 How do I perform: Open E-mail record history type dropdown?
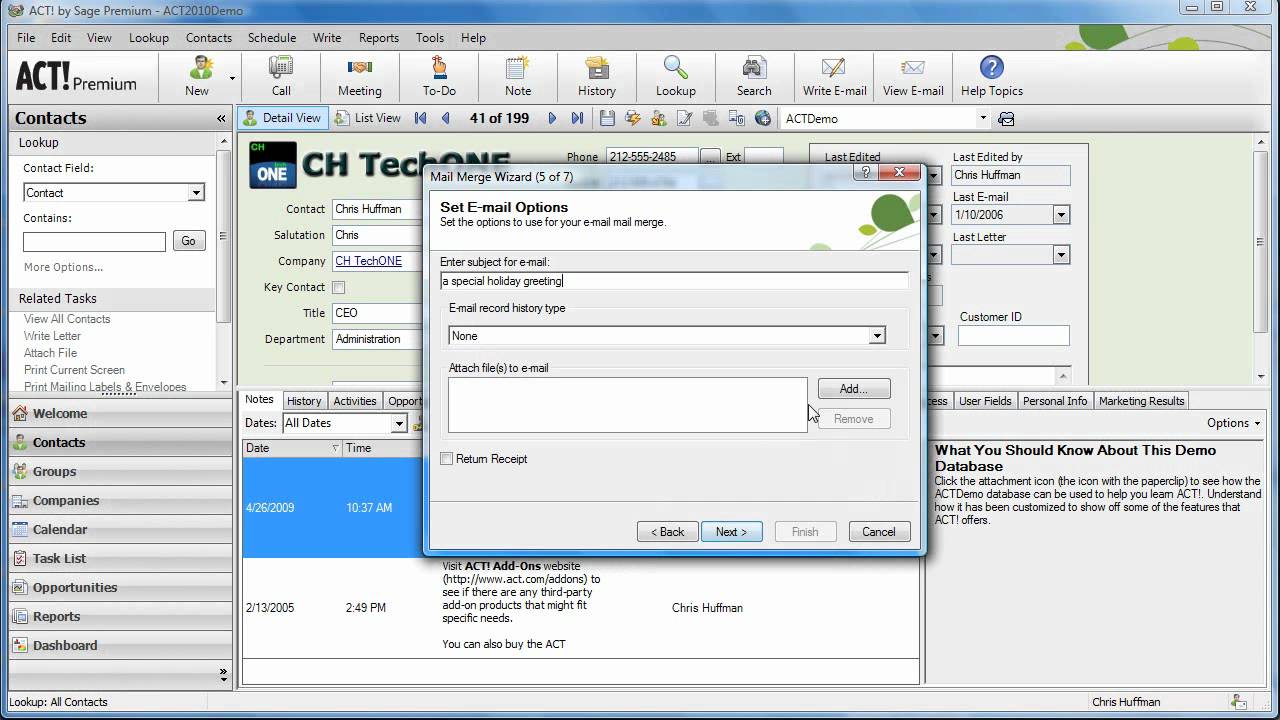pos(877,336)
